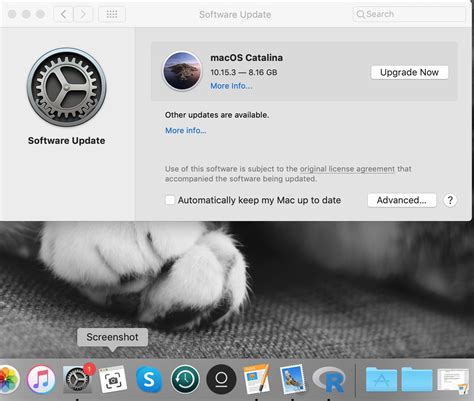474x401 pixels.
Task: Enable Automatically keep my Mac up to date
Action: [170, 200]
